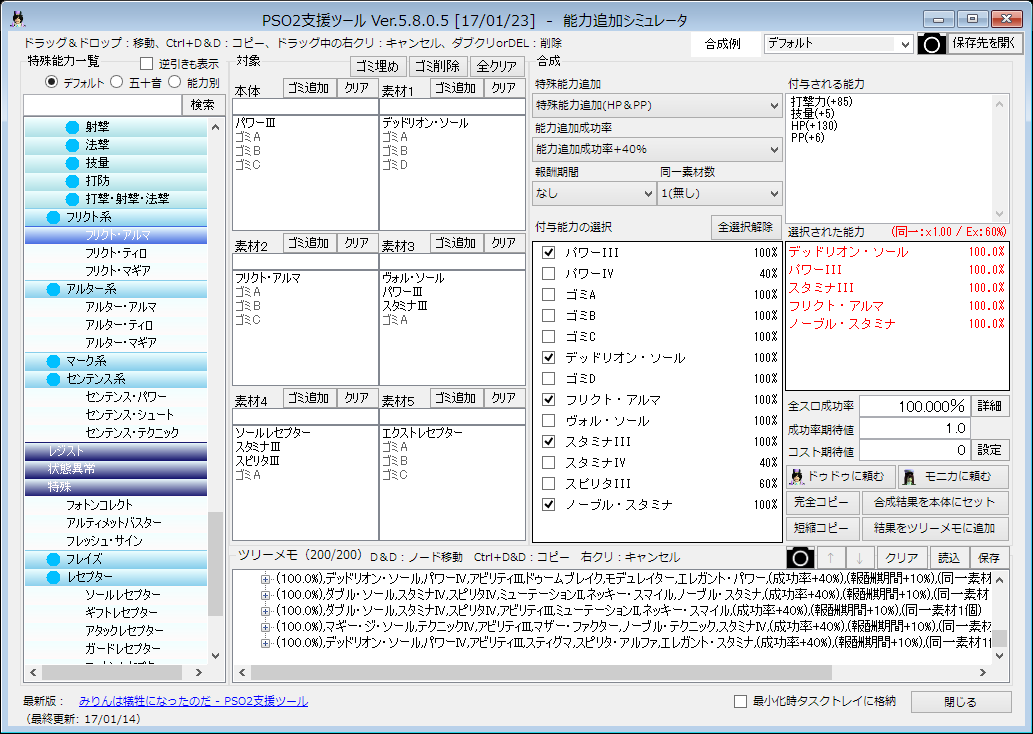This screenshot has width=1033, height=734.
Task: Open the 報酬期間 なし dropdown
Action: (594, 194)
